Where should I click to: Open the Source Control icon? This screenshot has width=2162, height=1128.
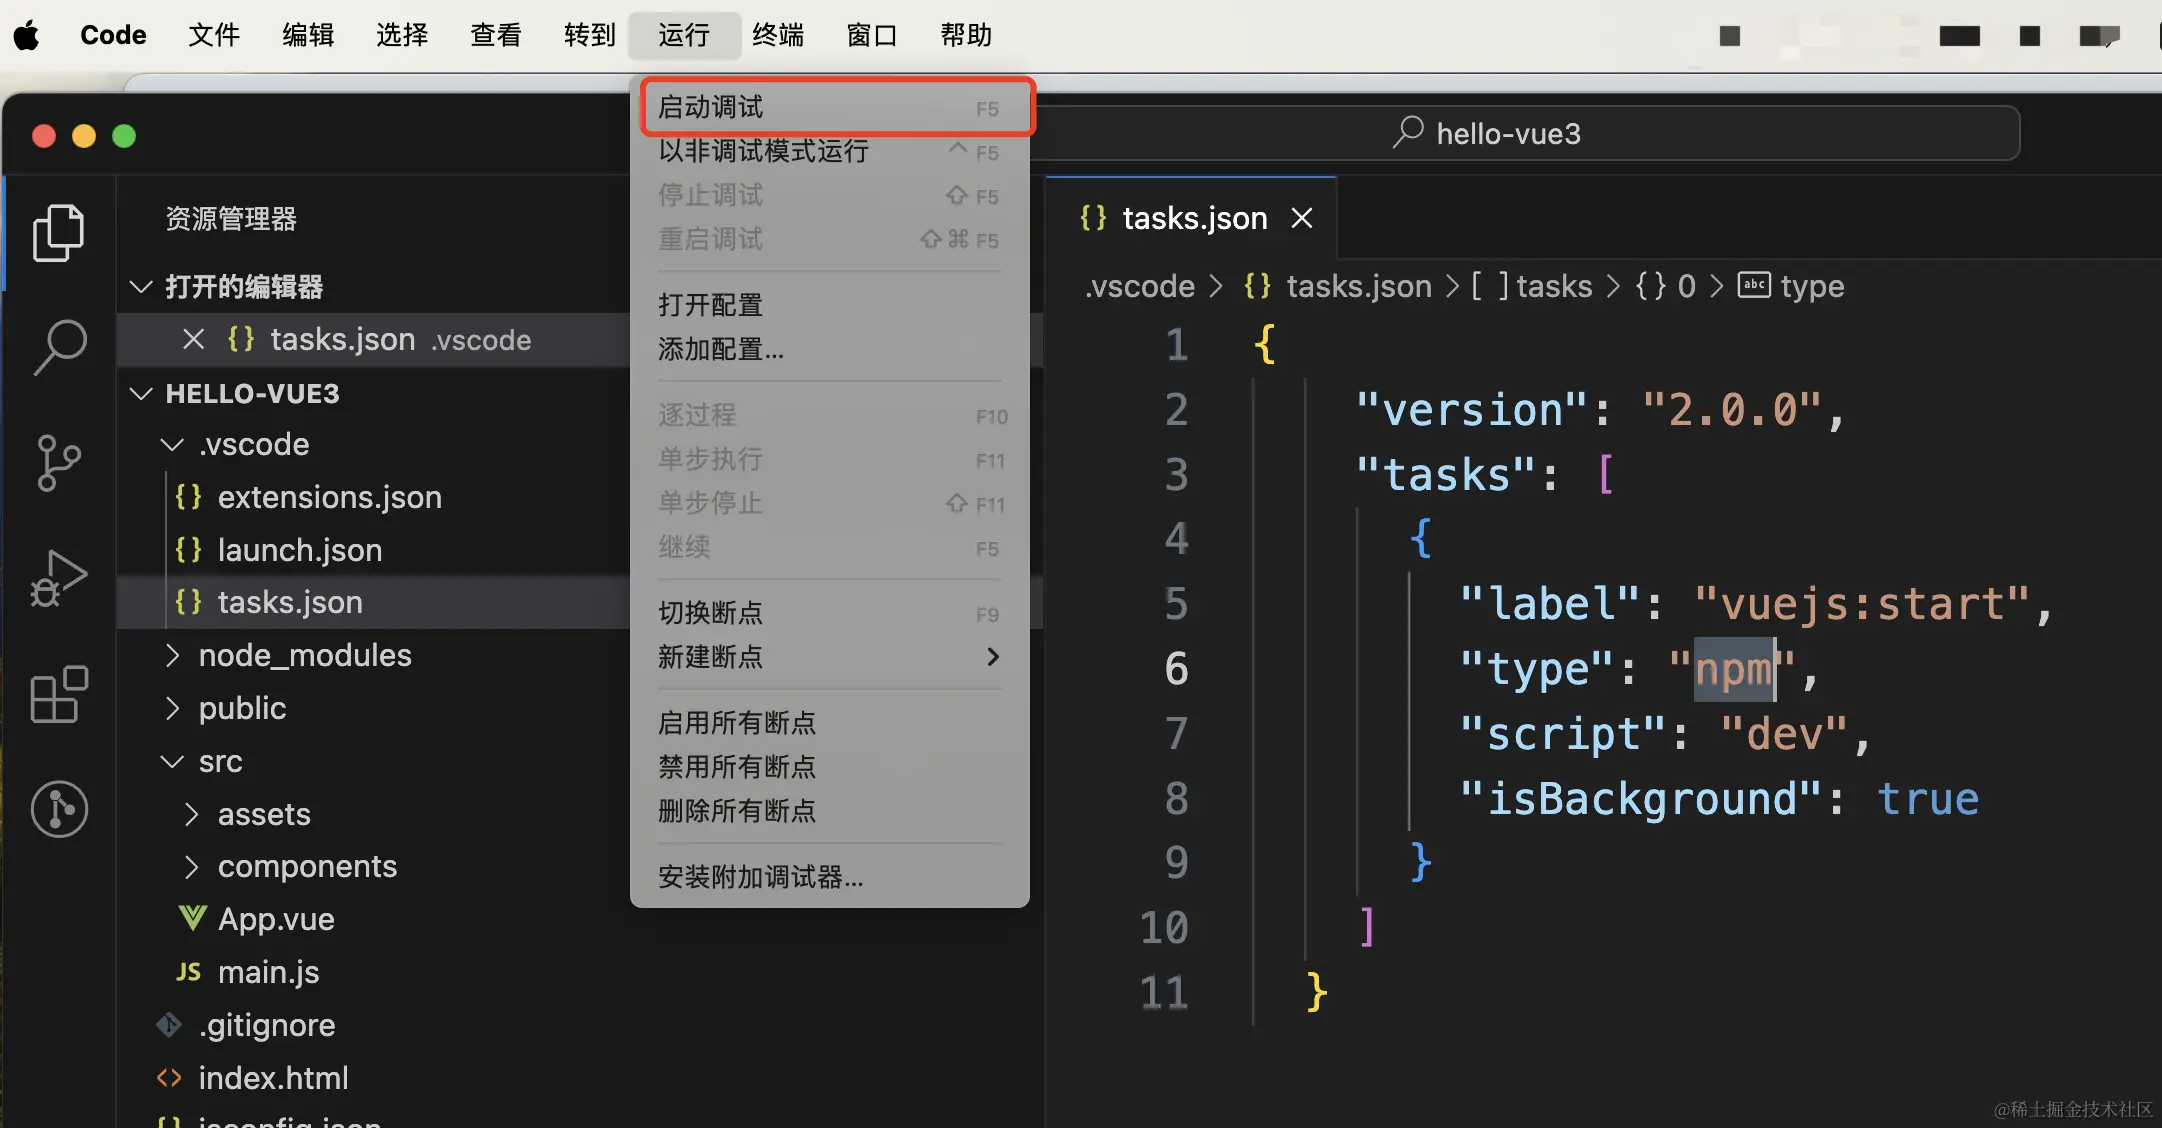click(59, 462)
